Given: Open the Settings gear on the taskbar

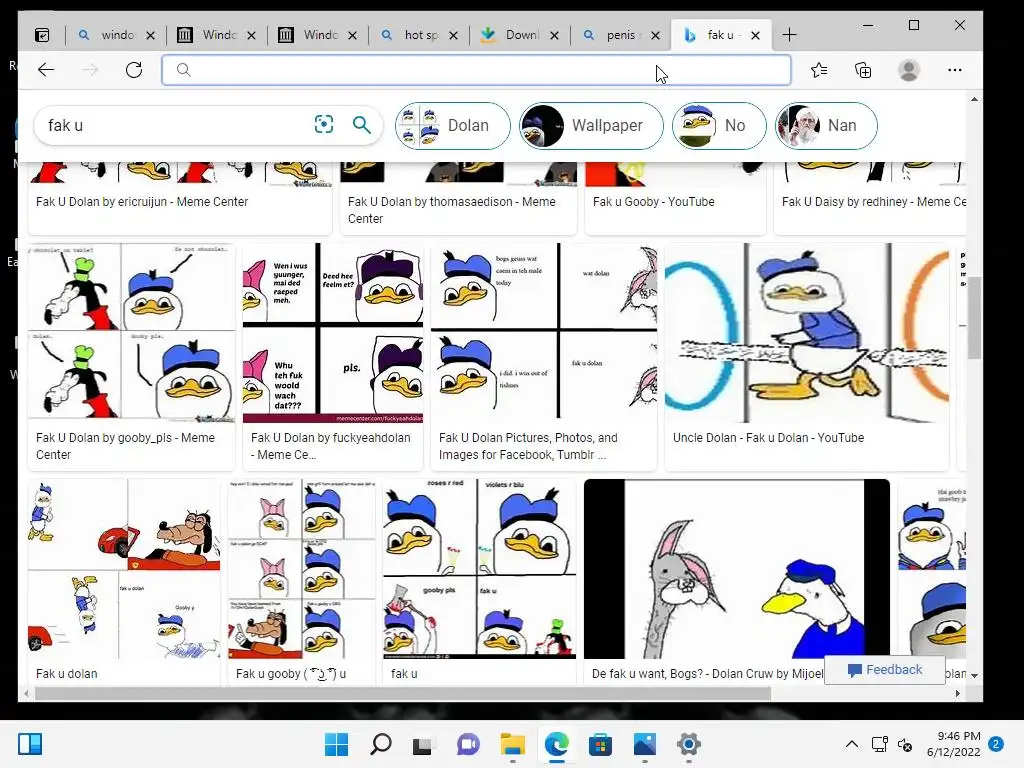Looking at the screenshot, I should (688, 744).
